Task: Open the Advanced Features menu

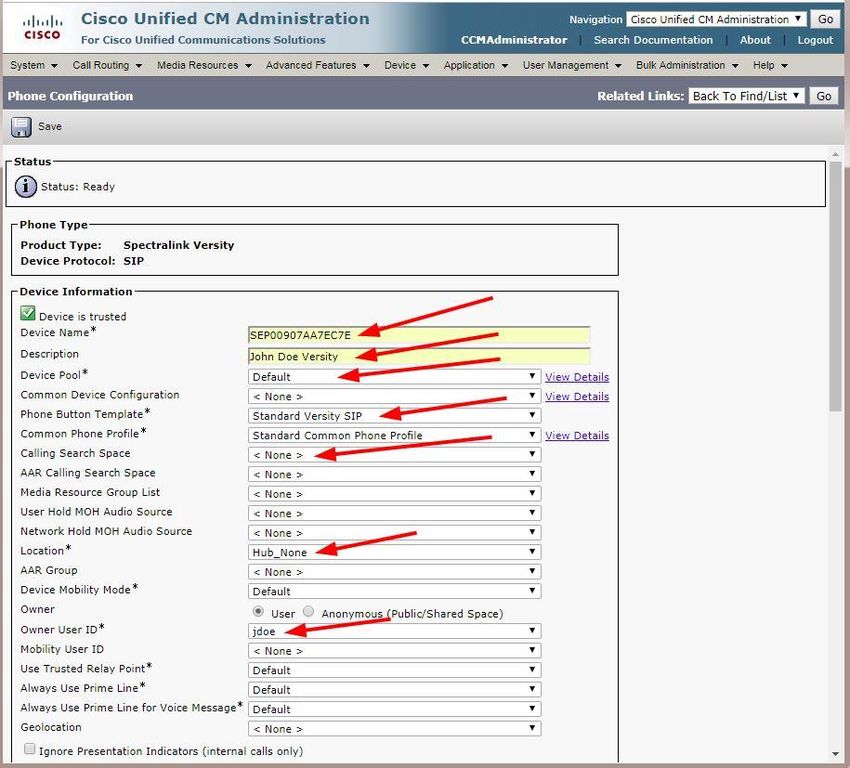Action: [317, 65]
